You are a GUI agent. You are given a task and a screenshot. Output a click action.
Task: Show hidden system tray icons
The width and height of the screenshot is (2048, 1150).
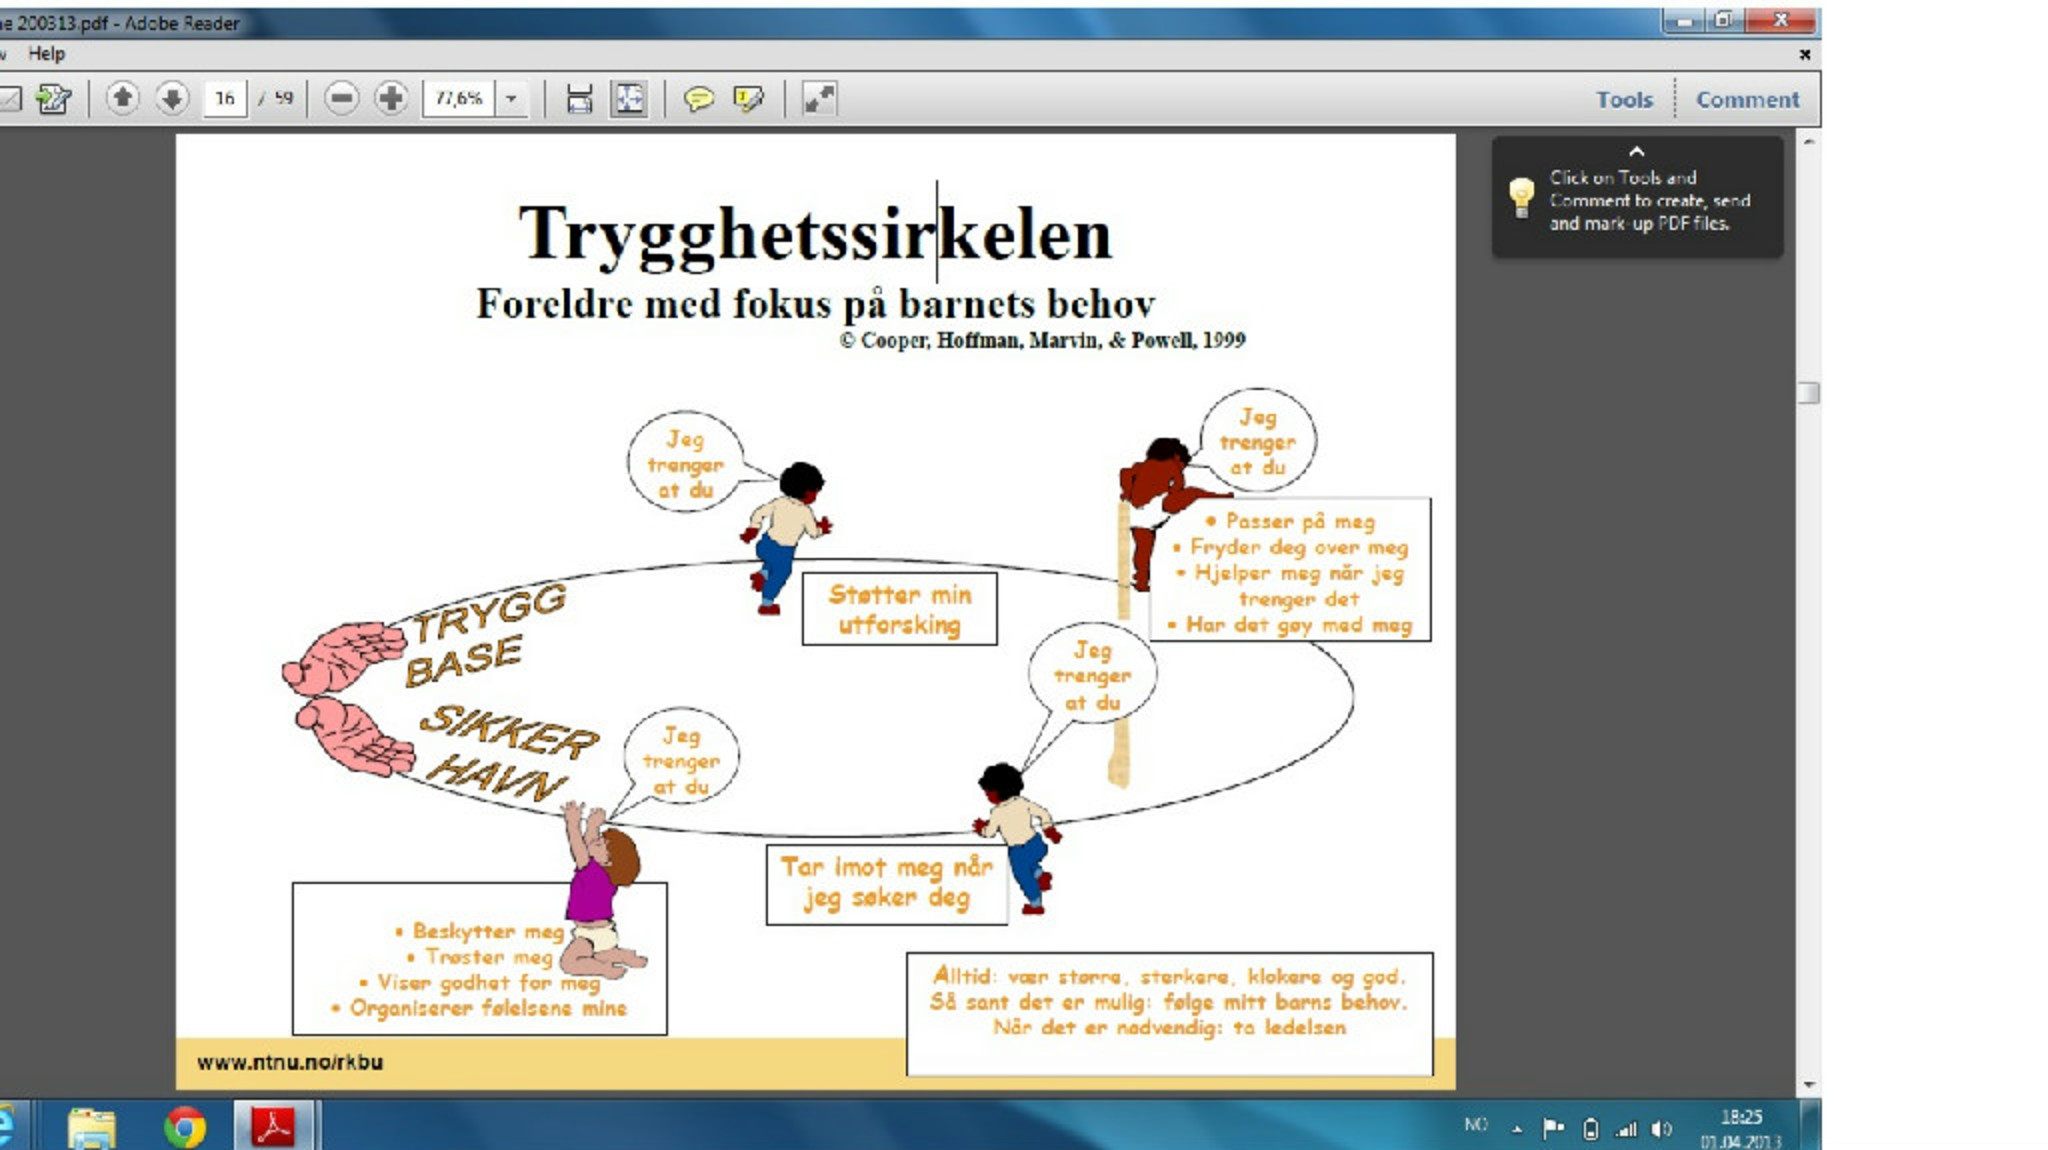click(x=1517, y=1129)
